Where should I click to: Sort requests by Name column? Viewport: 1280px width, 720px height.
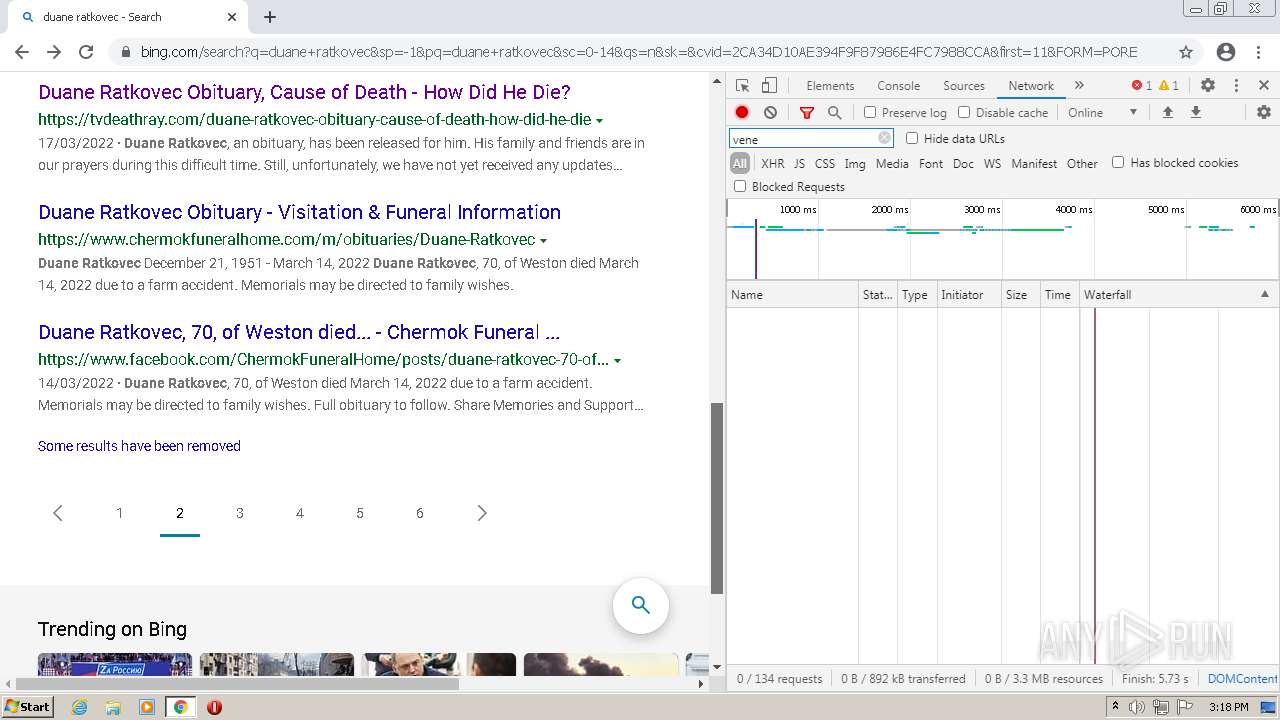(x=792, y=295)
